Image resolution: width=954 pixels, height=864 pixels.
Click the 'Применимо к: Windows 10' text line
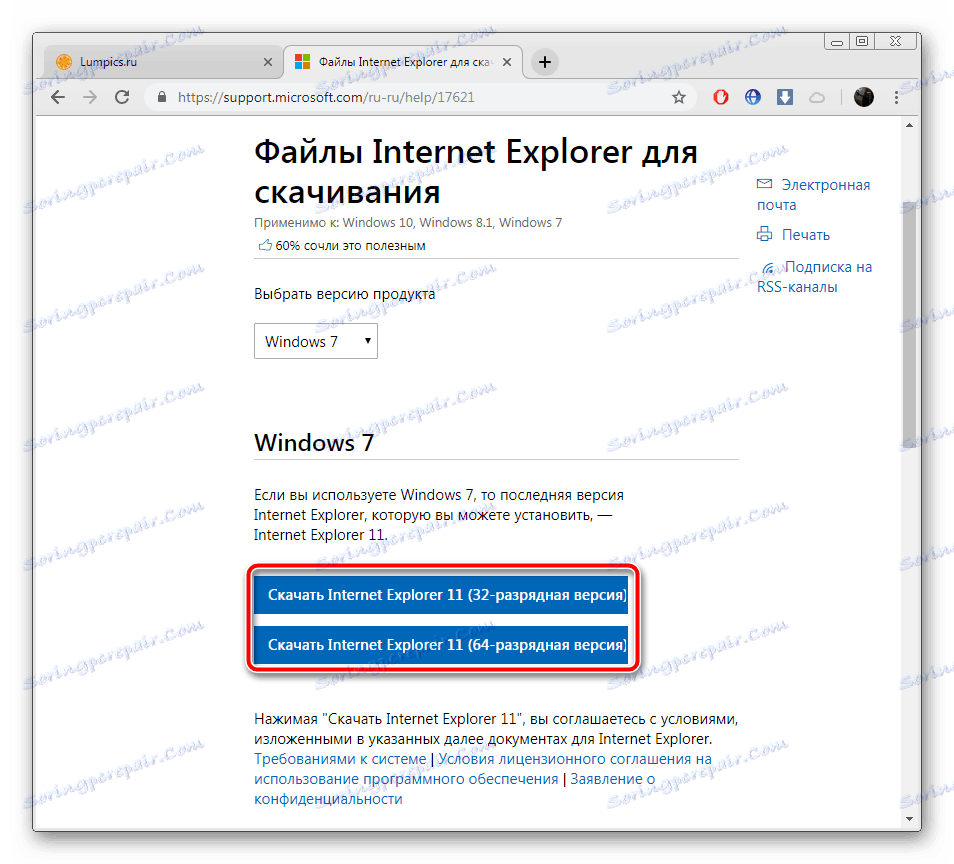click(408, 223)
